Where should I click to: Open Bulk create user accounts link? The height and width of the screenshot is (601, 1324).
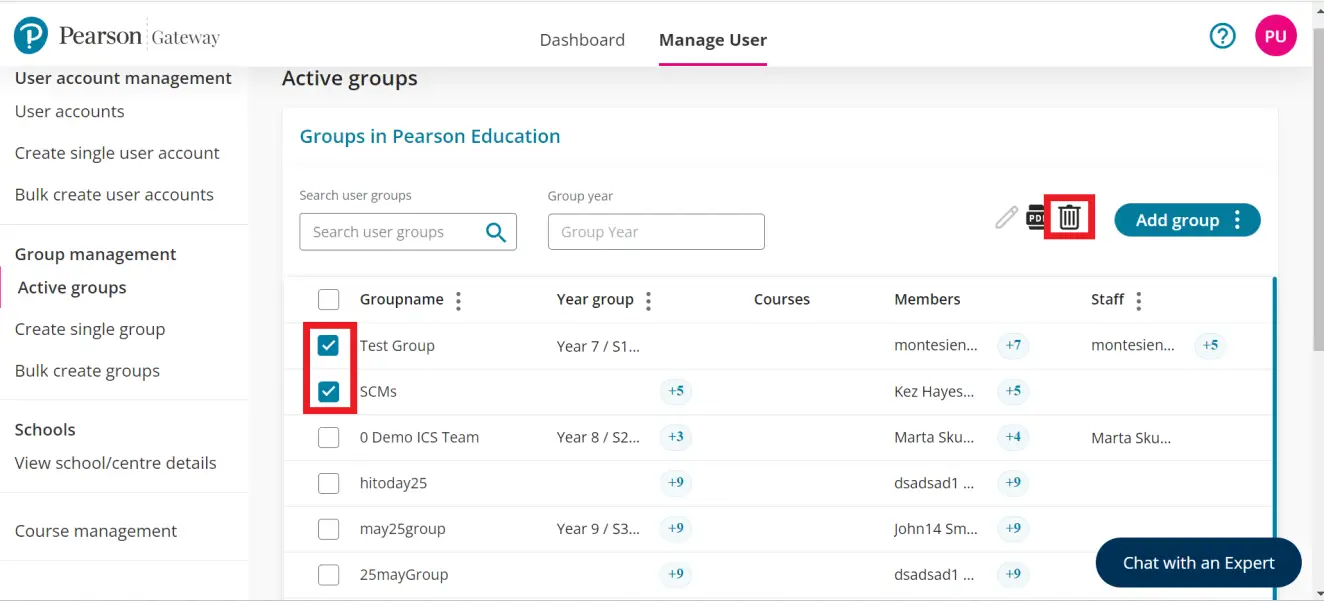pos(114,195)
